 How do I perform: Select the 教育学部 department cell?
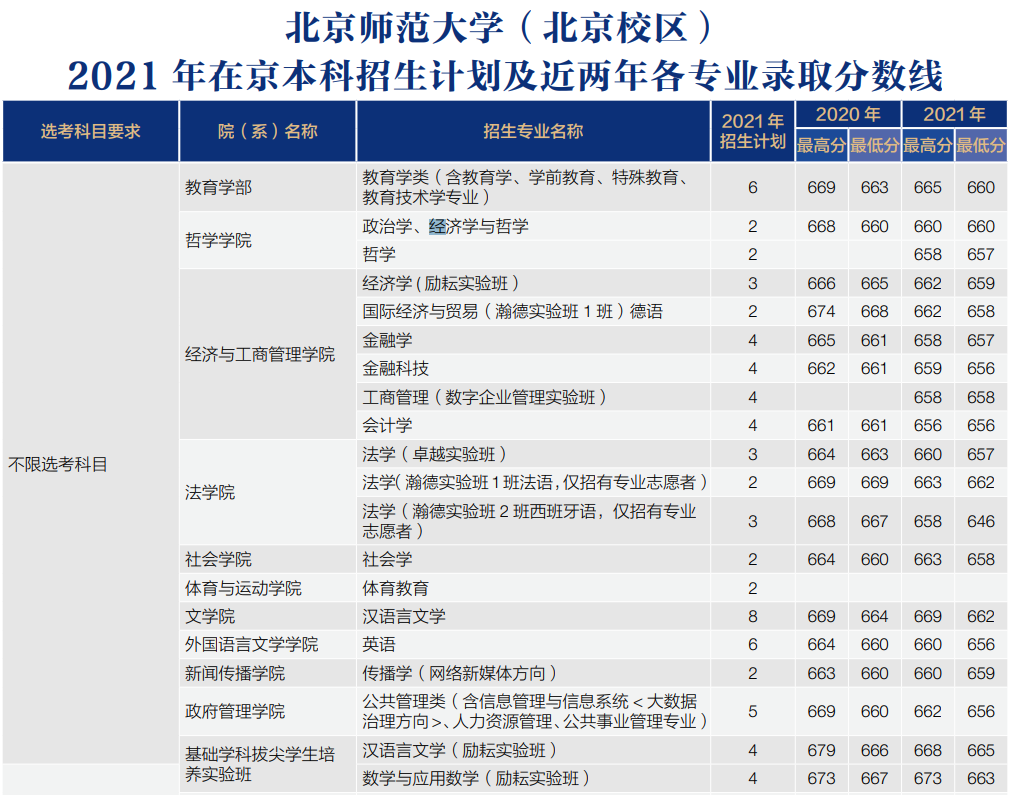218,188
